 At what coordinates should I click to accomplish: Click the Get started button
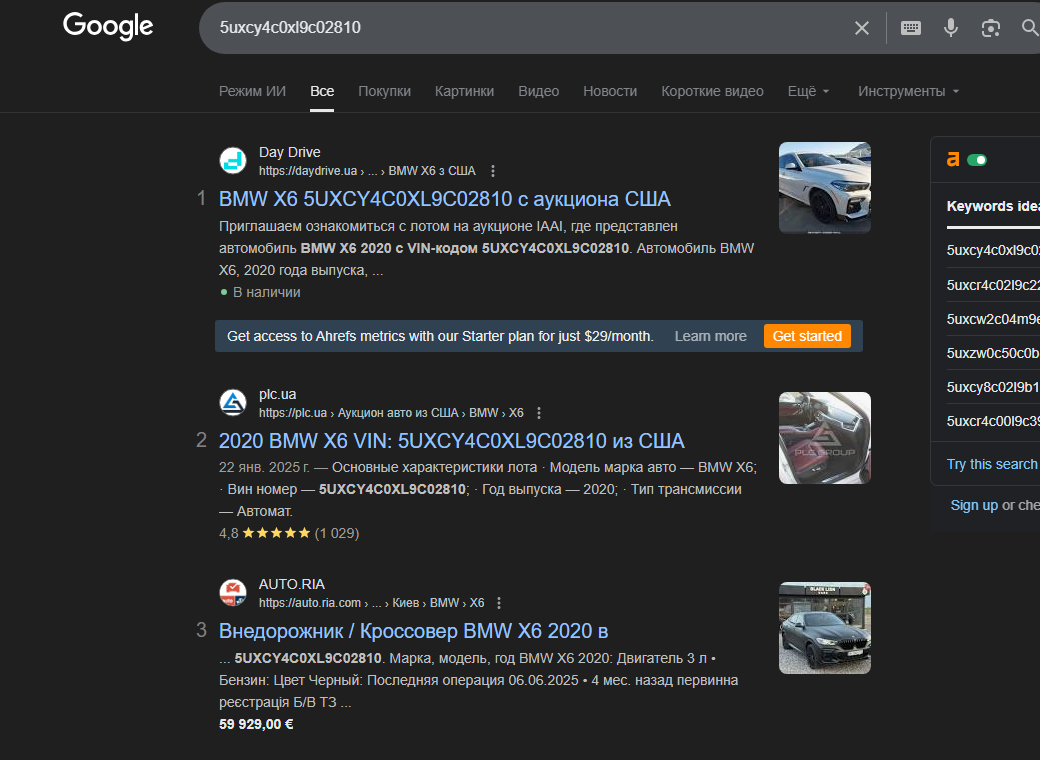click(x=807, y=336)
